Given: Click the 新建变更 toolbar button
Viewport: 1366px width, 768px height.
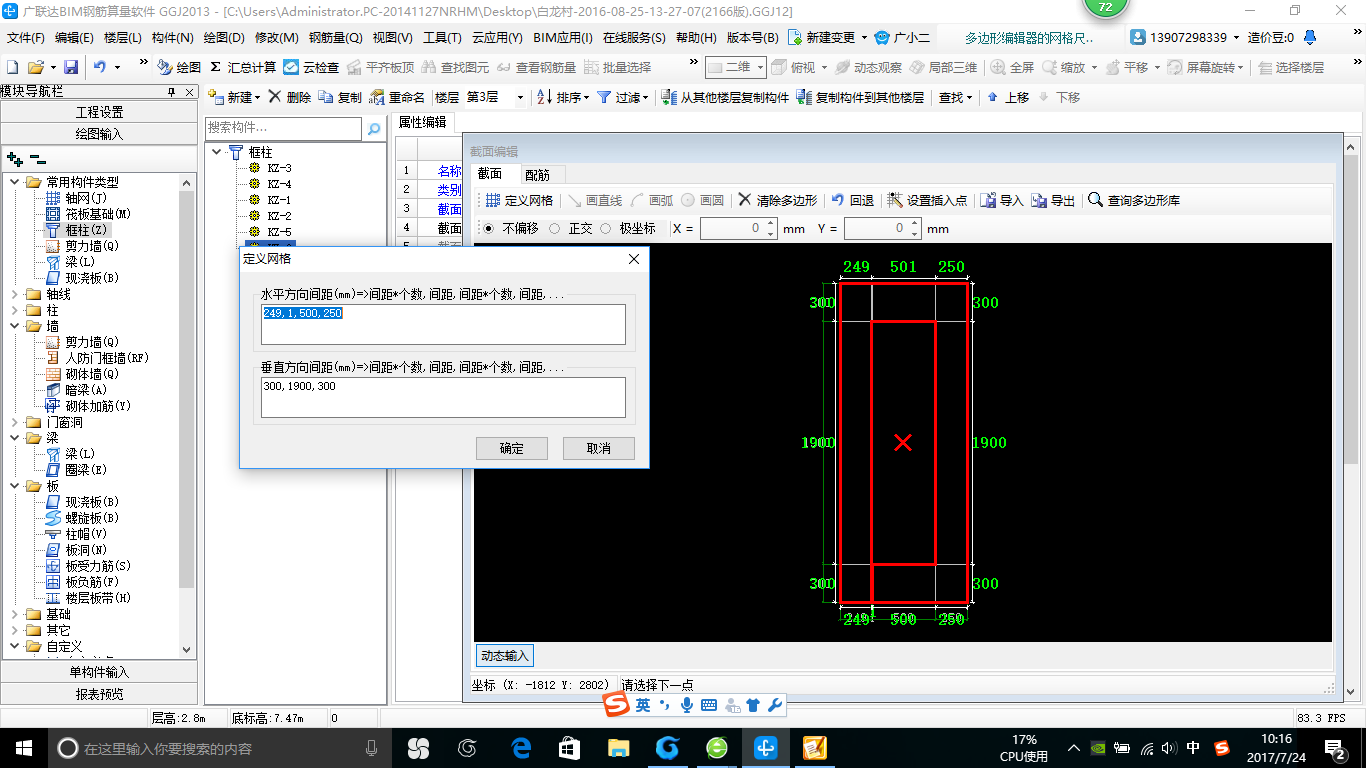Looking at the screenshot, I should click(x=826, y=38).
